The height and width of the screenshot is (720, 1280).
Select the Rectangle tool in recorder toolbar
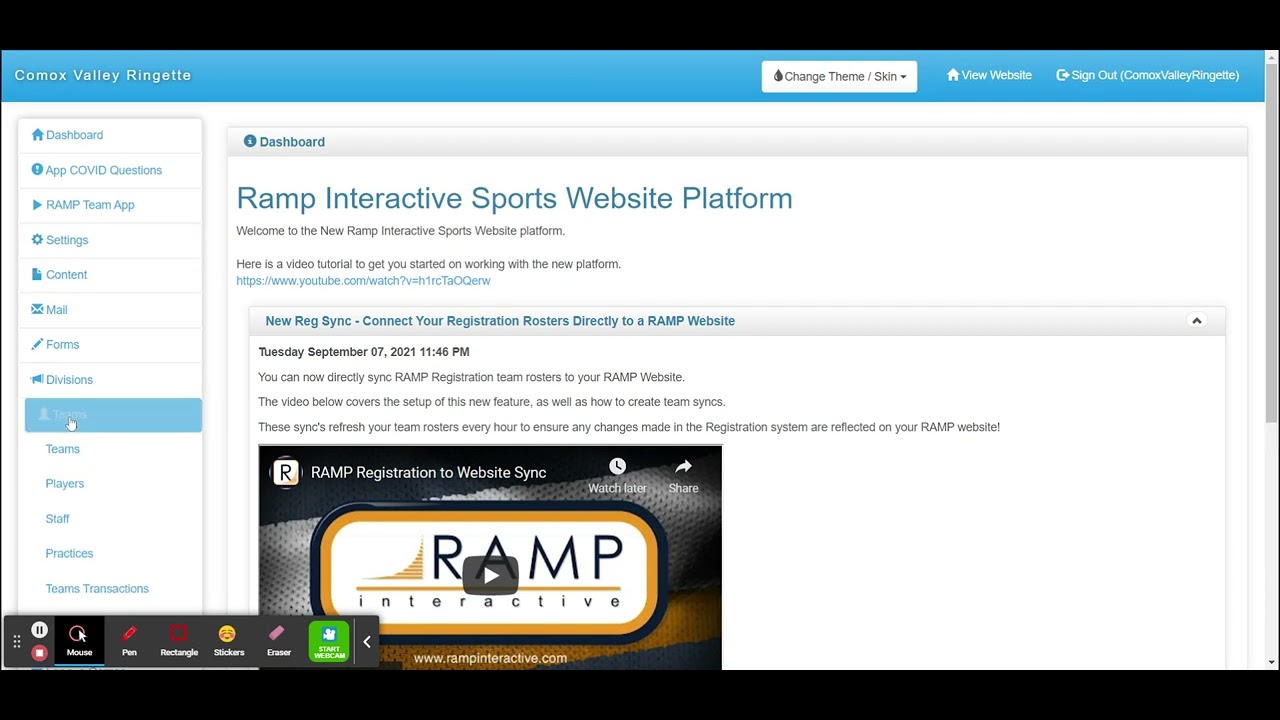click(x=179, y=641)
